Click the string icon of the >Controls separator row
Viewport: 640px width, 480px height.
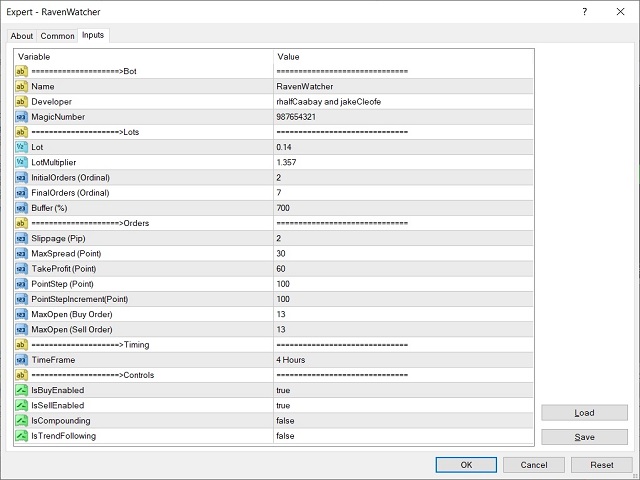point(21,375)
